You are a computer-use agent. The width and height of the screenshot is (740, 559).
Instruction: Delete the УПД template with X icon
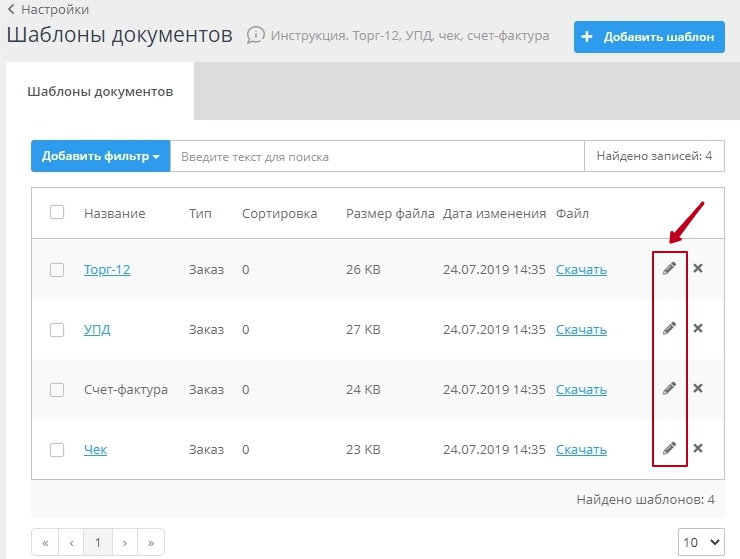tap(698, 328)
